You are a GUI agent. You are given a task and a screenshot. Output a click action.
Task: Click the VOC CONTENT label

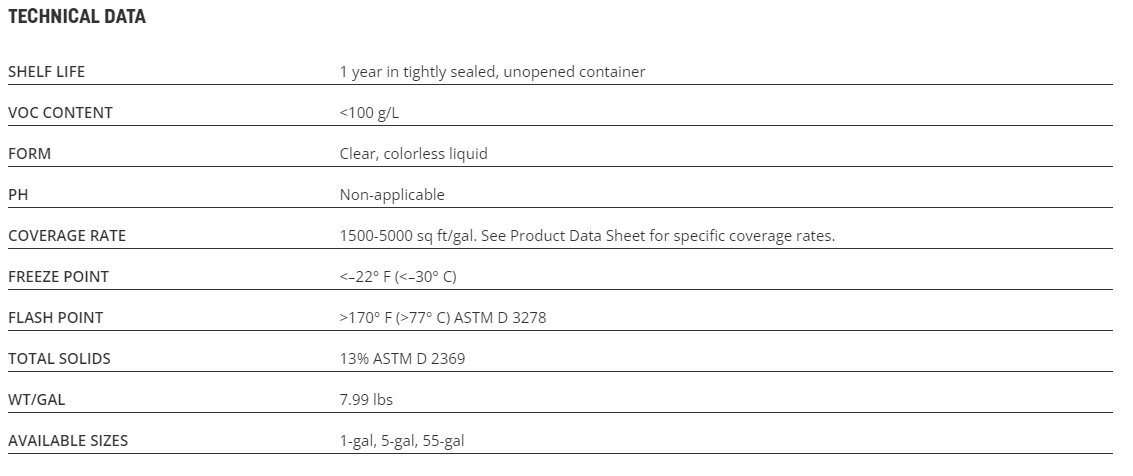click(60, 112)
